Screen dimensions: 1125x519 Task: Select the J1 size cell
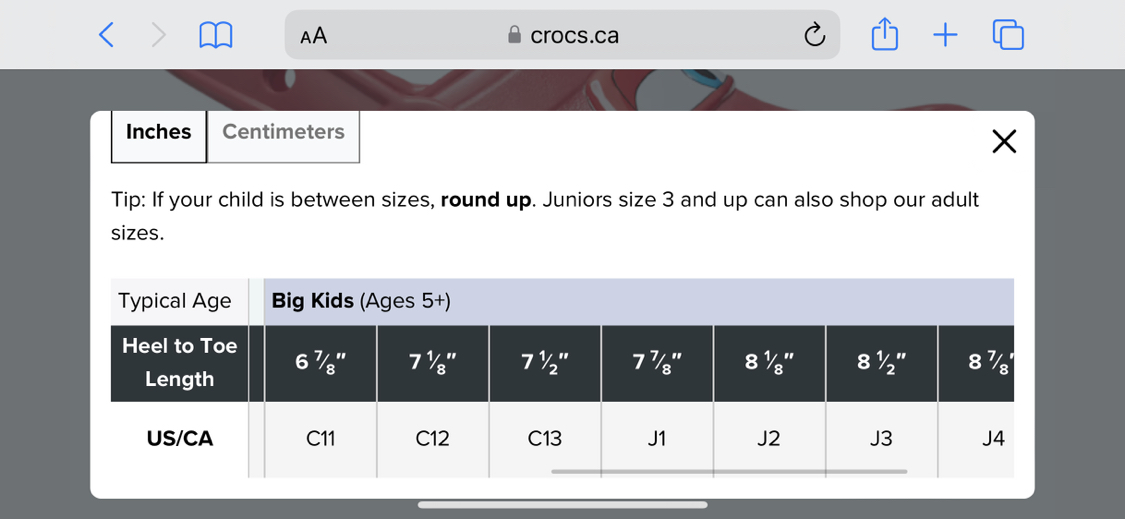(x=656, y=438)
